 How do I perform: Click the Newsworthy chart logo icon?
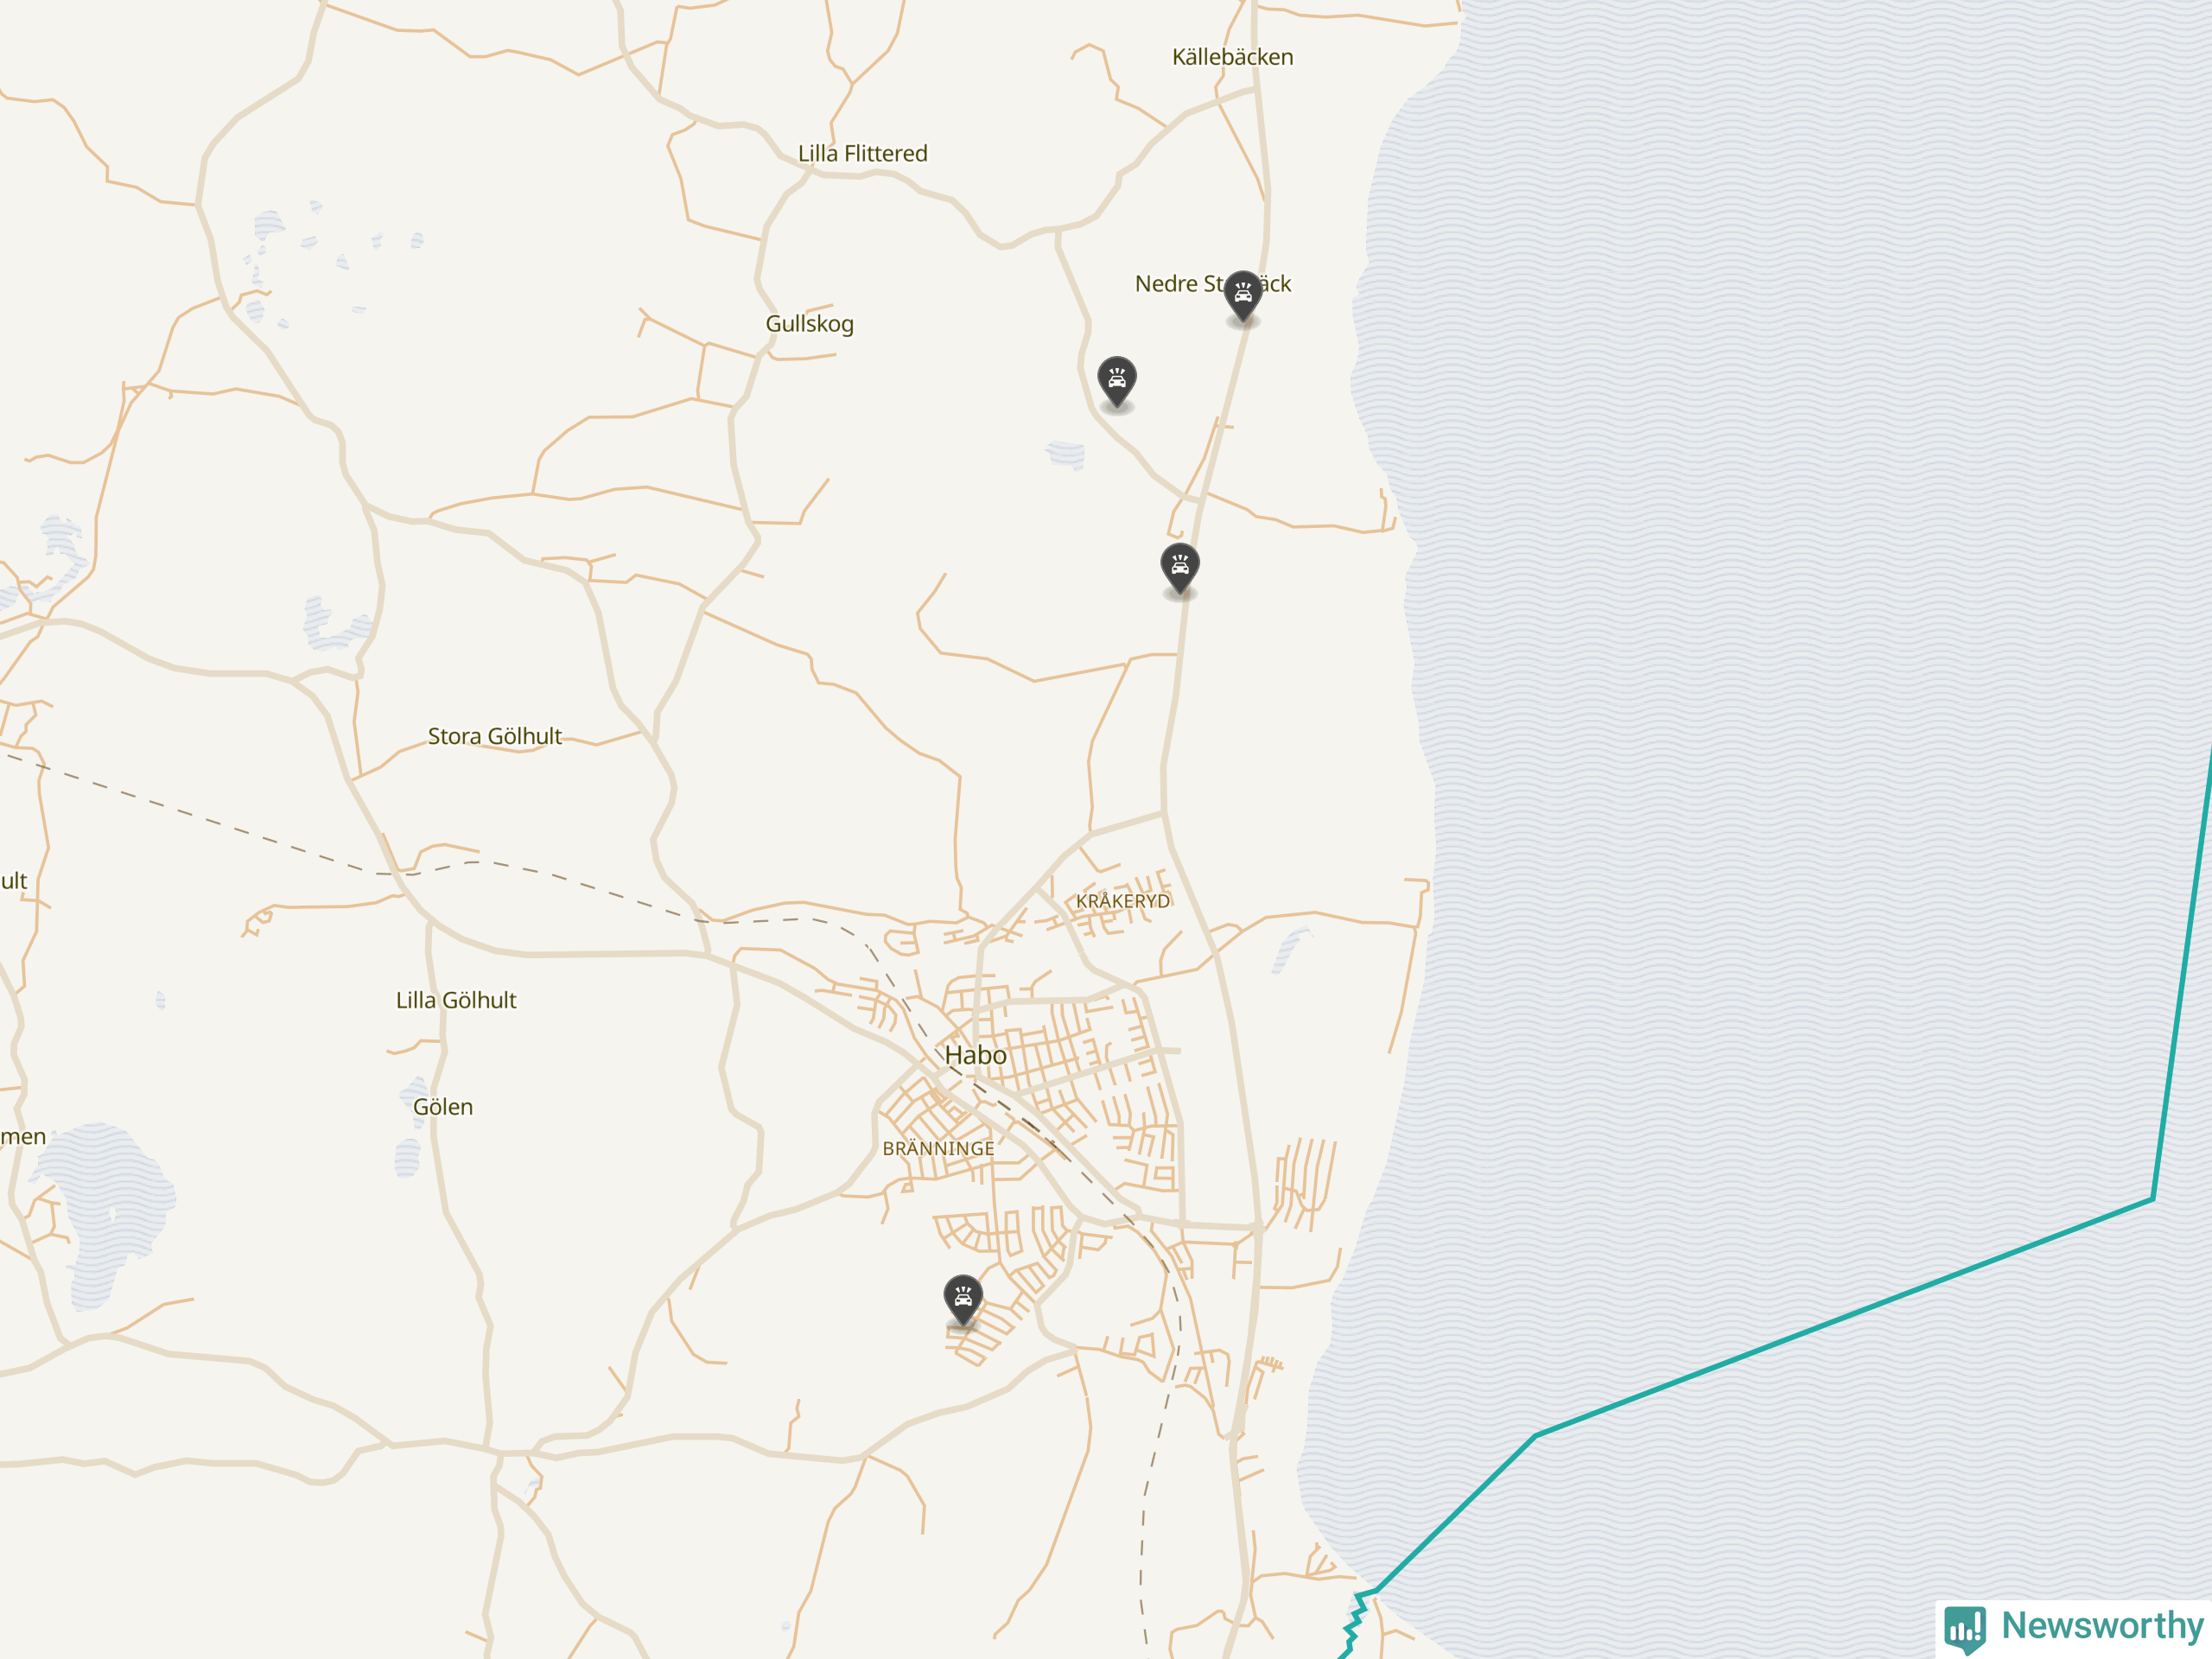[x=1964, y=1628]
